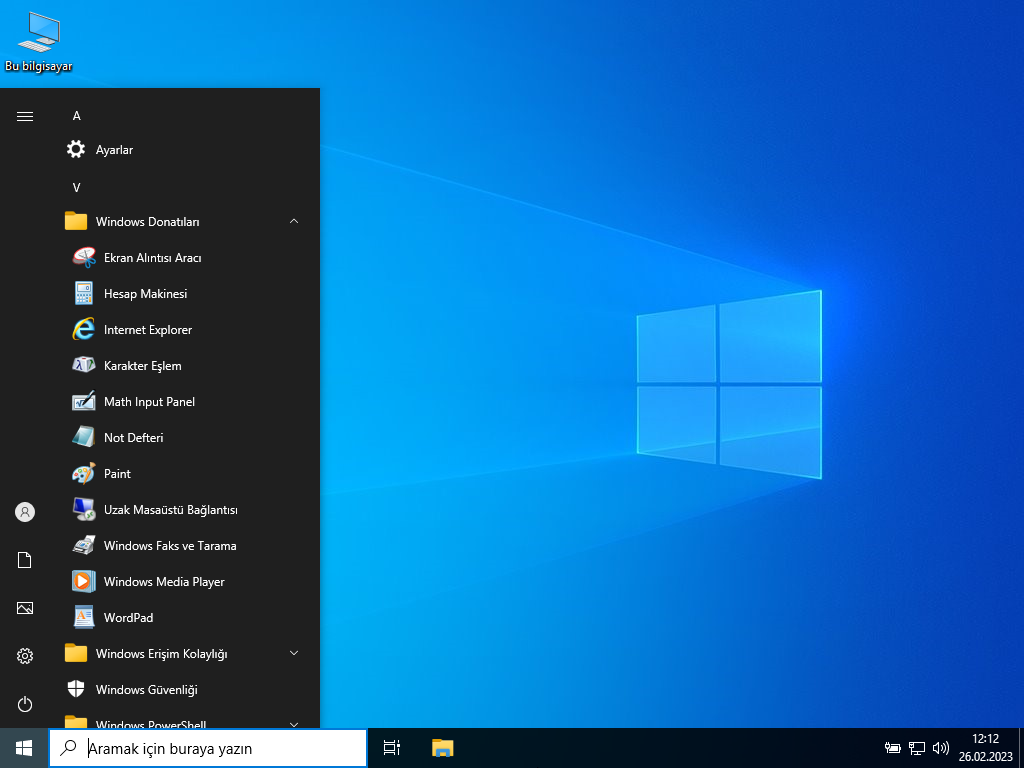Click the search box 'Aramak için buraya yazın'
Viewport: 1024px width, 768px height.
(208, 748)
